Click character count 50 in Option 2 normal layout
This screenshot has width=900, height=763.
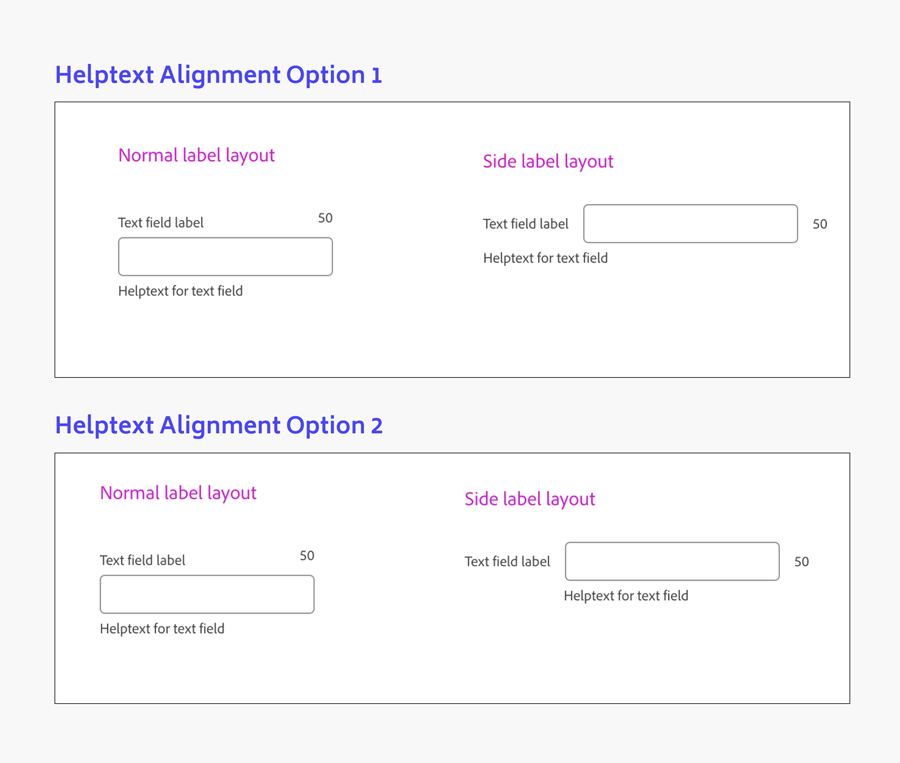click(x=307, y=556)
